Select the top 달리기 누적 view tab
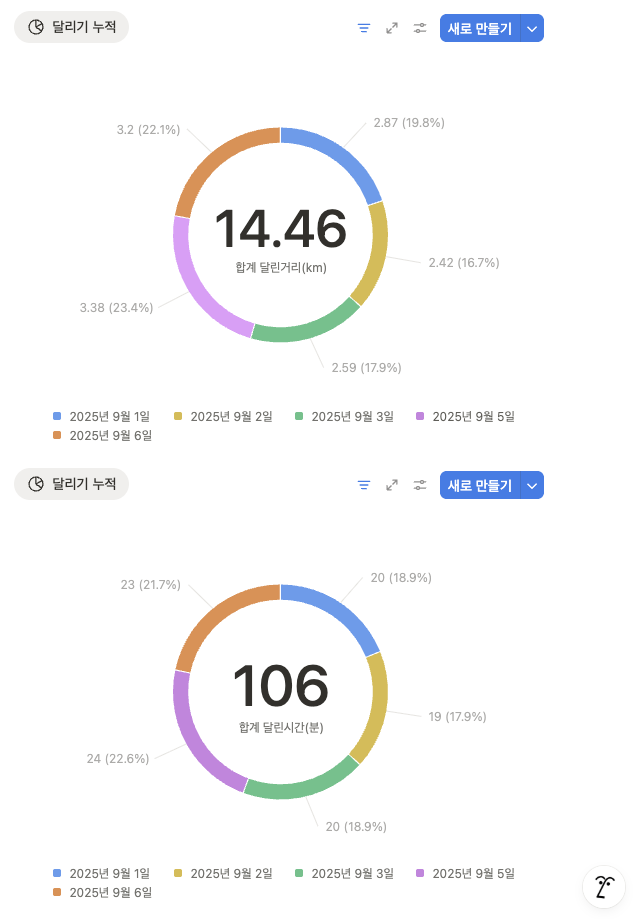This screenshot has height=919, width=637. (72, 27)
